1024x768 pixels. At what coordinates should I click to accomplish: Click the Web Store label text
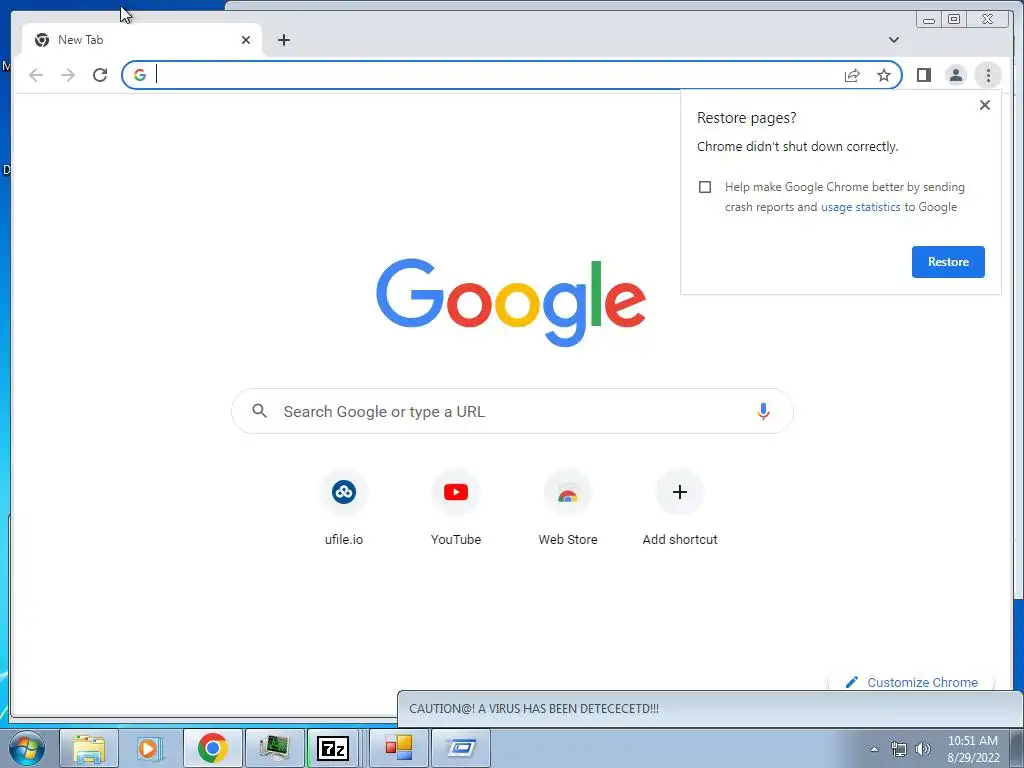coord(568,539)
